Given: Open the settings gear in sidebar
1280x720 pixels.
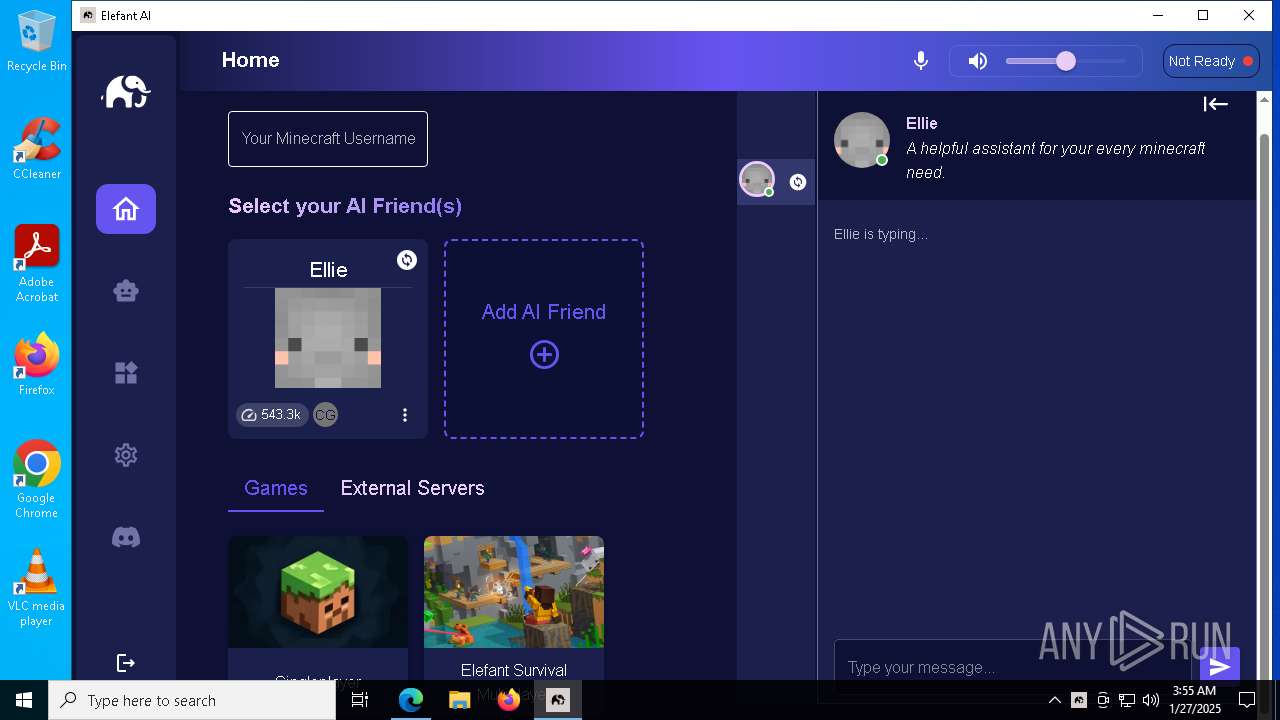Looking at the screenshot, I should [126, 455].
